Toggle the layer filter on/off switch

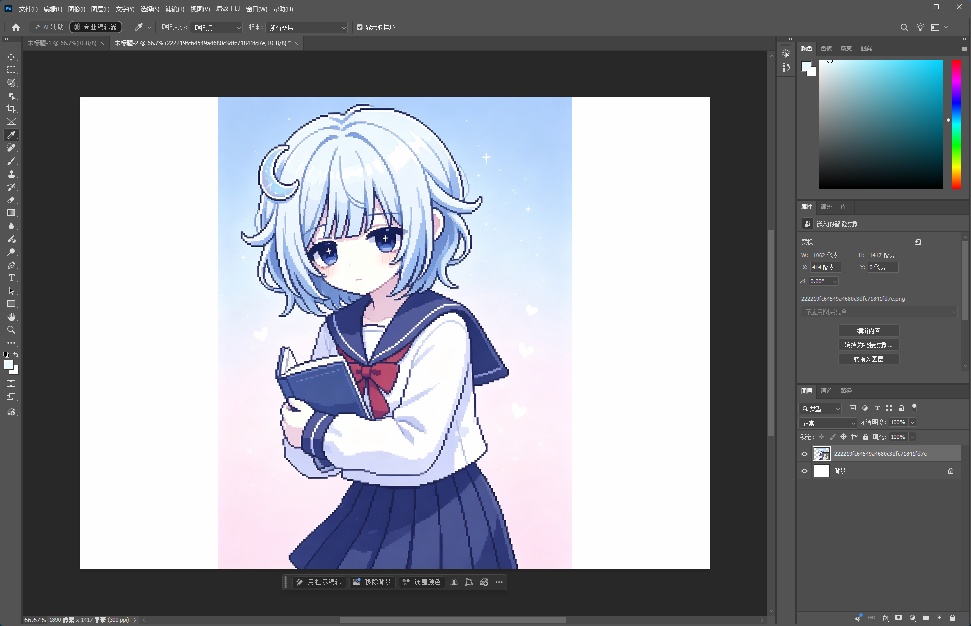[x=914, y=408]
